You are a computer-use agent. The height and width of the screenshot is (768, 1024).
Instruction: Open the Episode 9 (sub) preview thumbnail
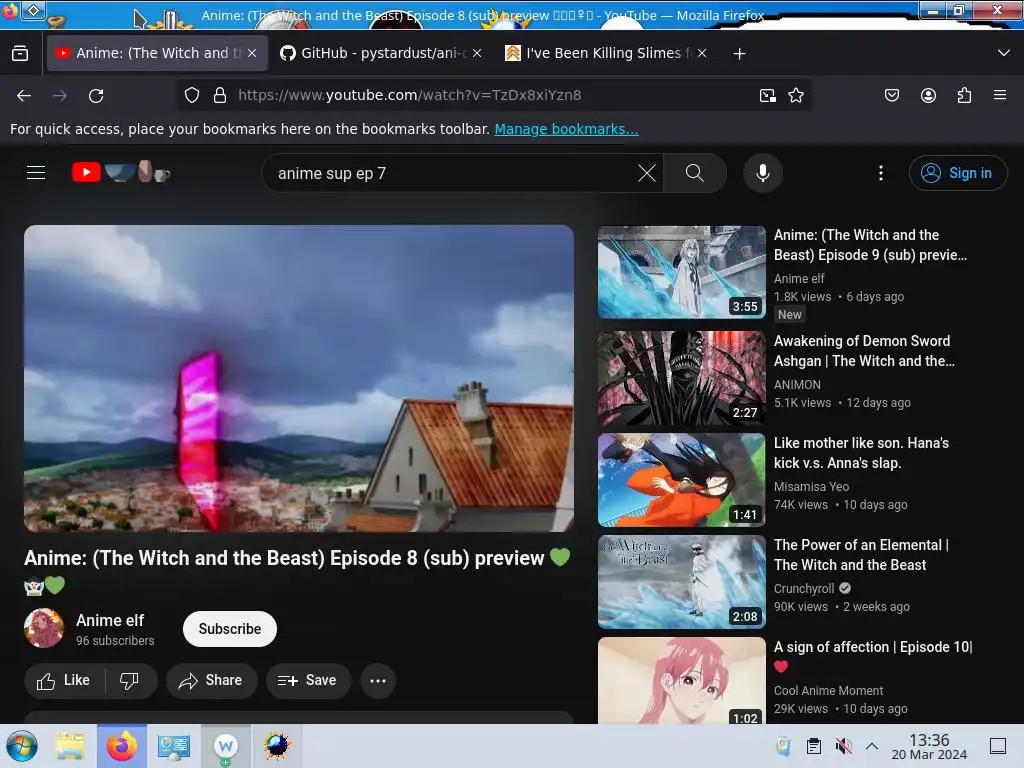(x=681, y=272)
